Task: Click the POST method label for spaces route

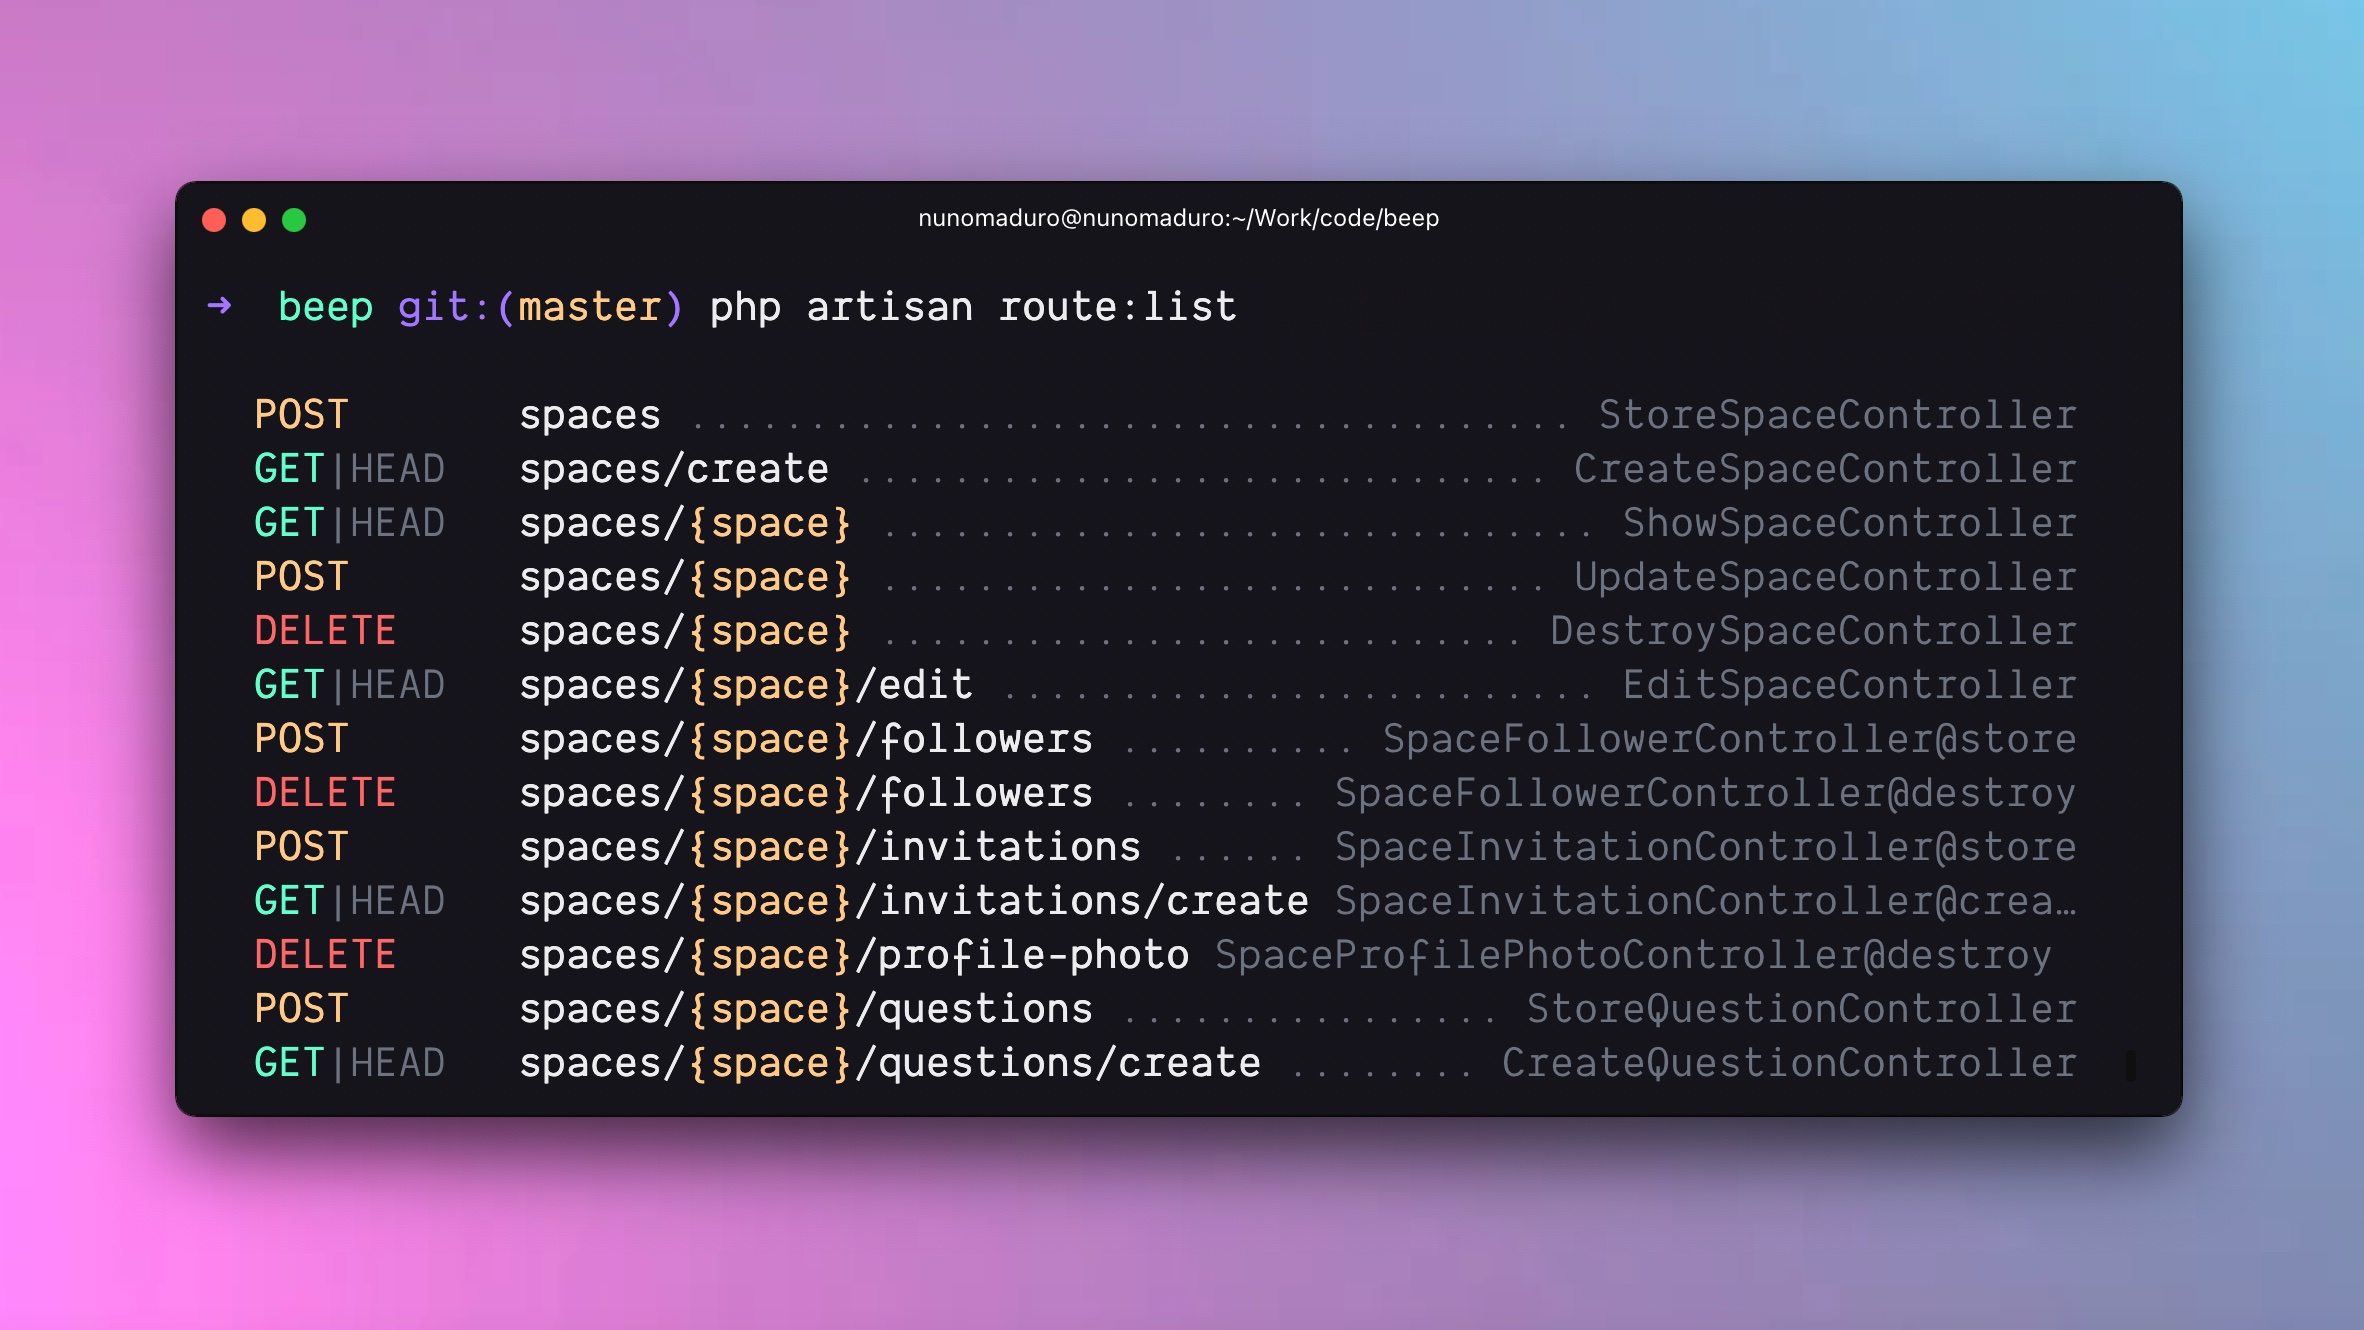Action: coord(300,414)
